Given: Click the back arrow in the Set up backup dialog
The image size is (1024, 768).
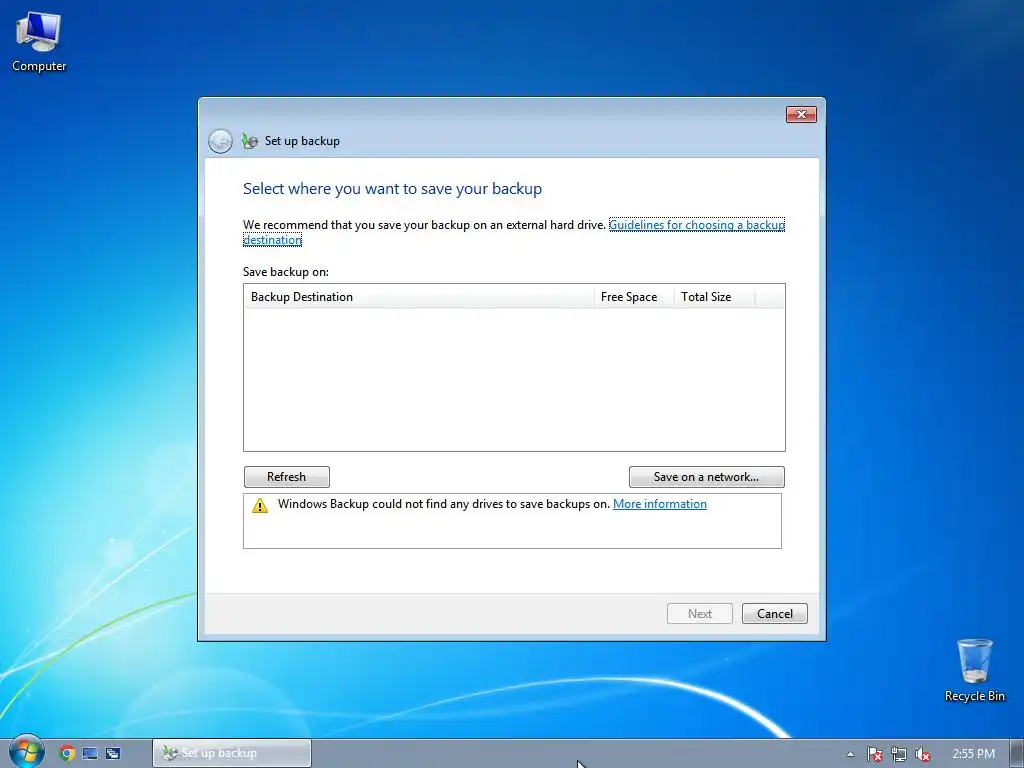Looking at the screenshot, I should point(220,141).
